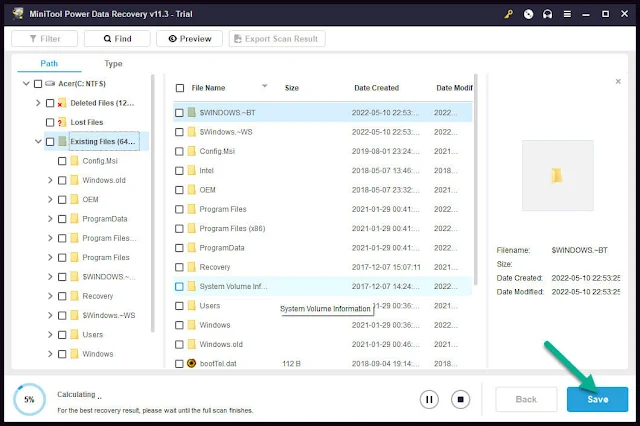Select the ProgramData row in file list
Image resolution: width=640 pixels, height=426 pixels.
tap(322, 248)
